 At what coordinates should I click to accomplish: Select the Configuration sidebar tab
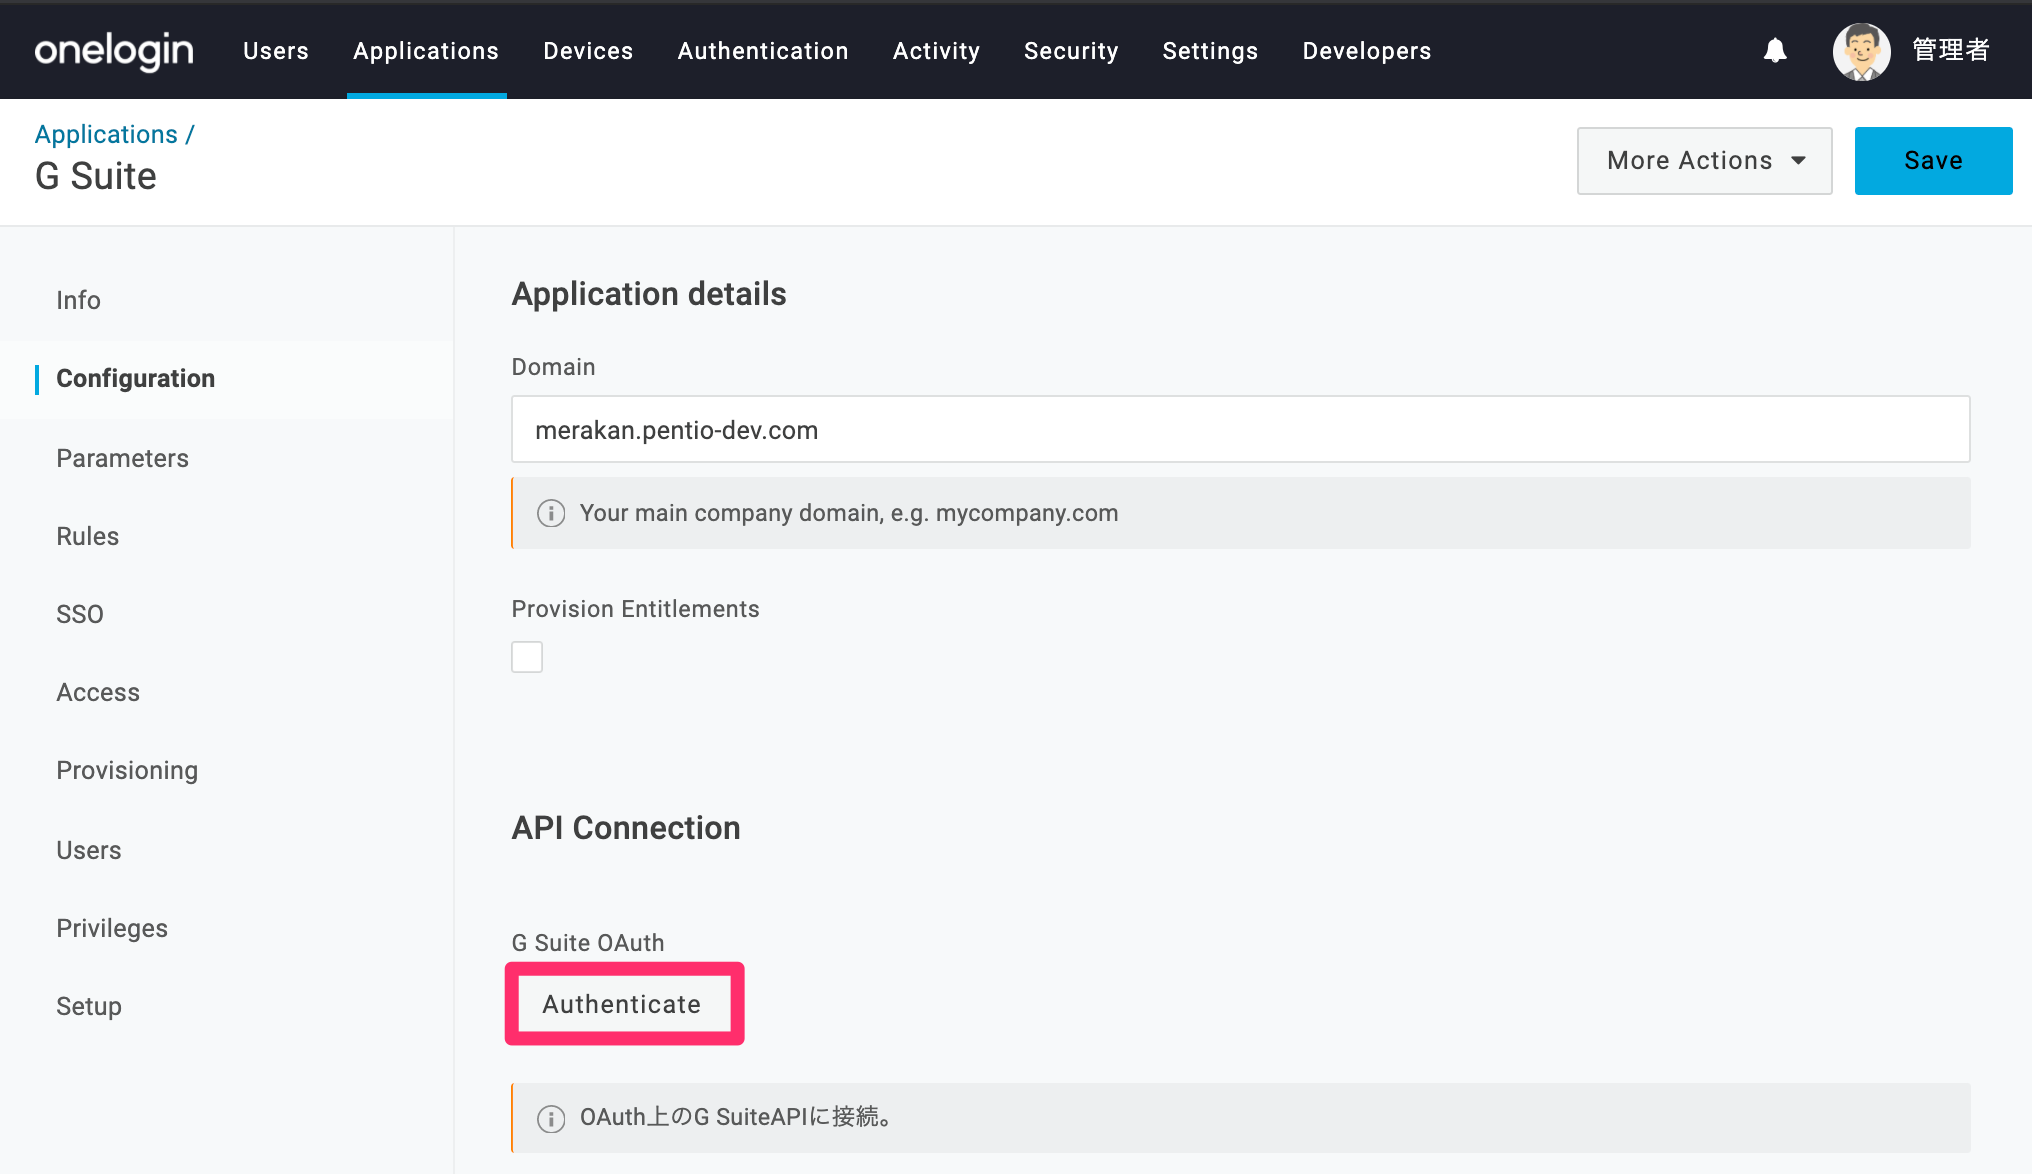click(x=135, y=378)
